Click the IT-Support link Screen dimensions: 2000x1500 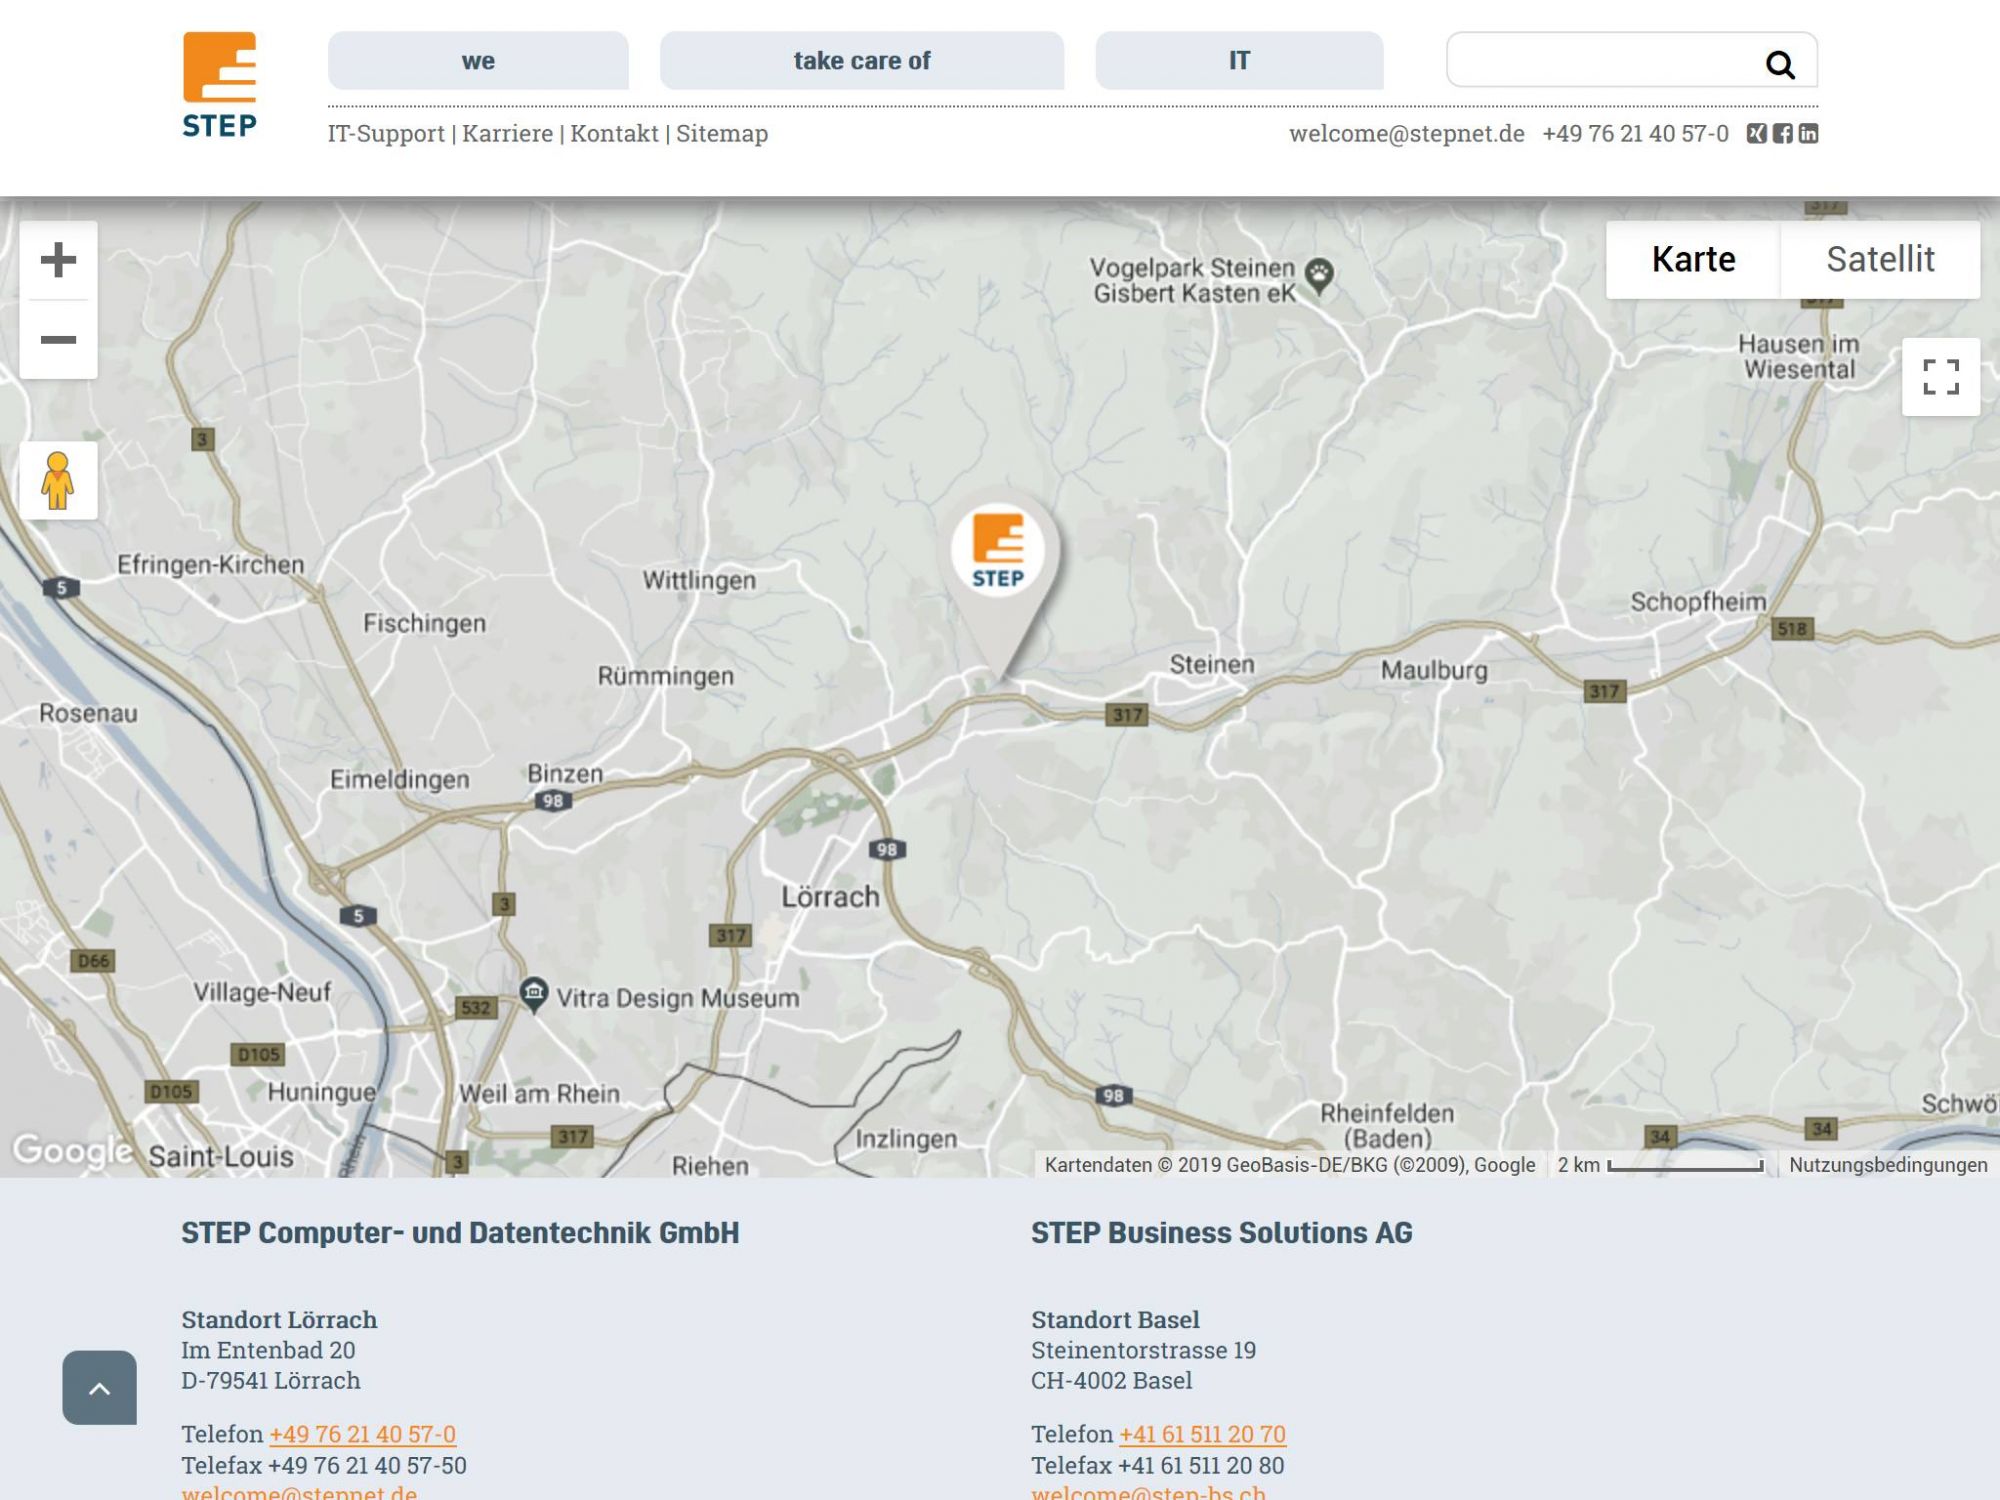pyautogui.click(x=386, y=133)
